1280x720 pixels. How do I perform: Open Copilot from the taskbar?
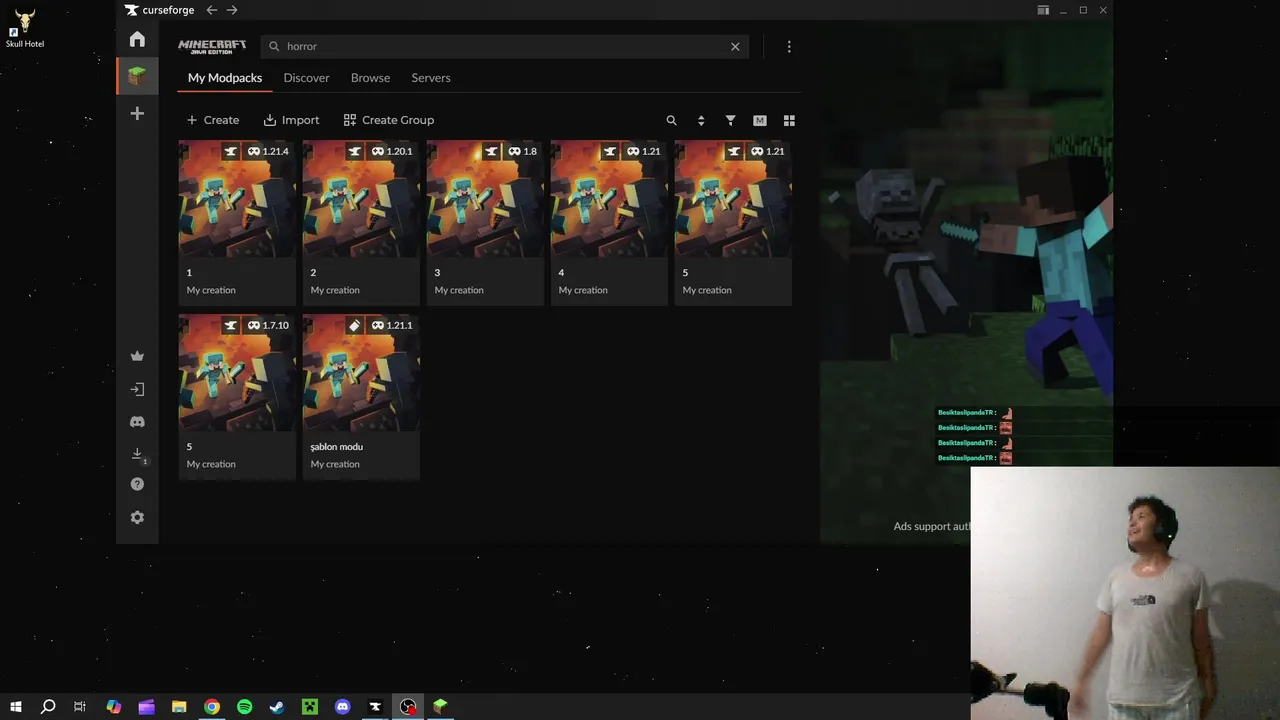[x=114, y=707]
